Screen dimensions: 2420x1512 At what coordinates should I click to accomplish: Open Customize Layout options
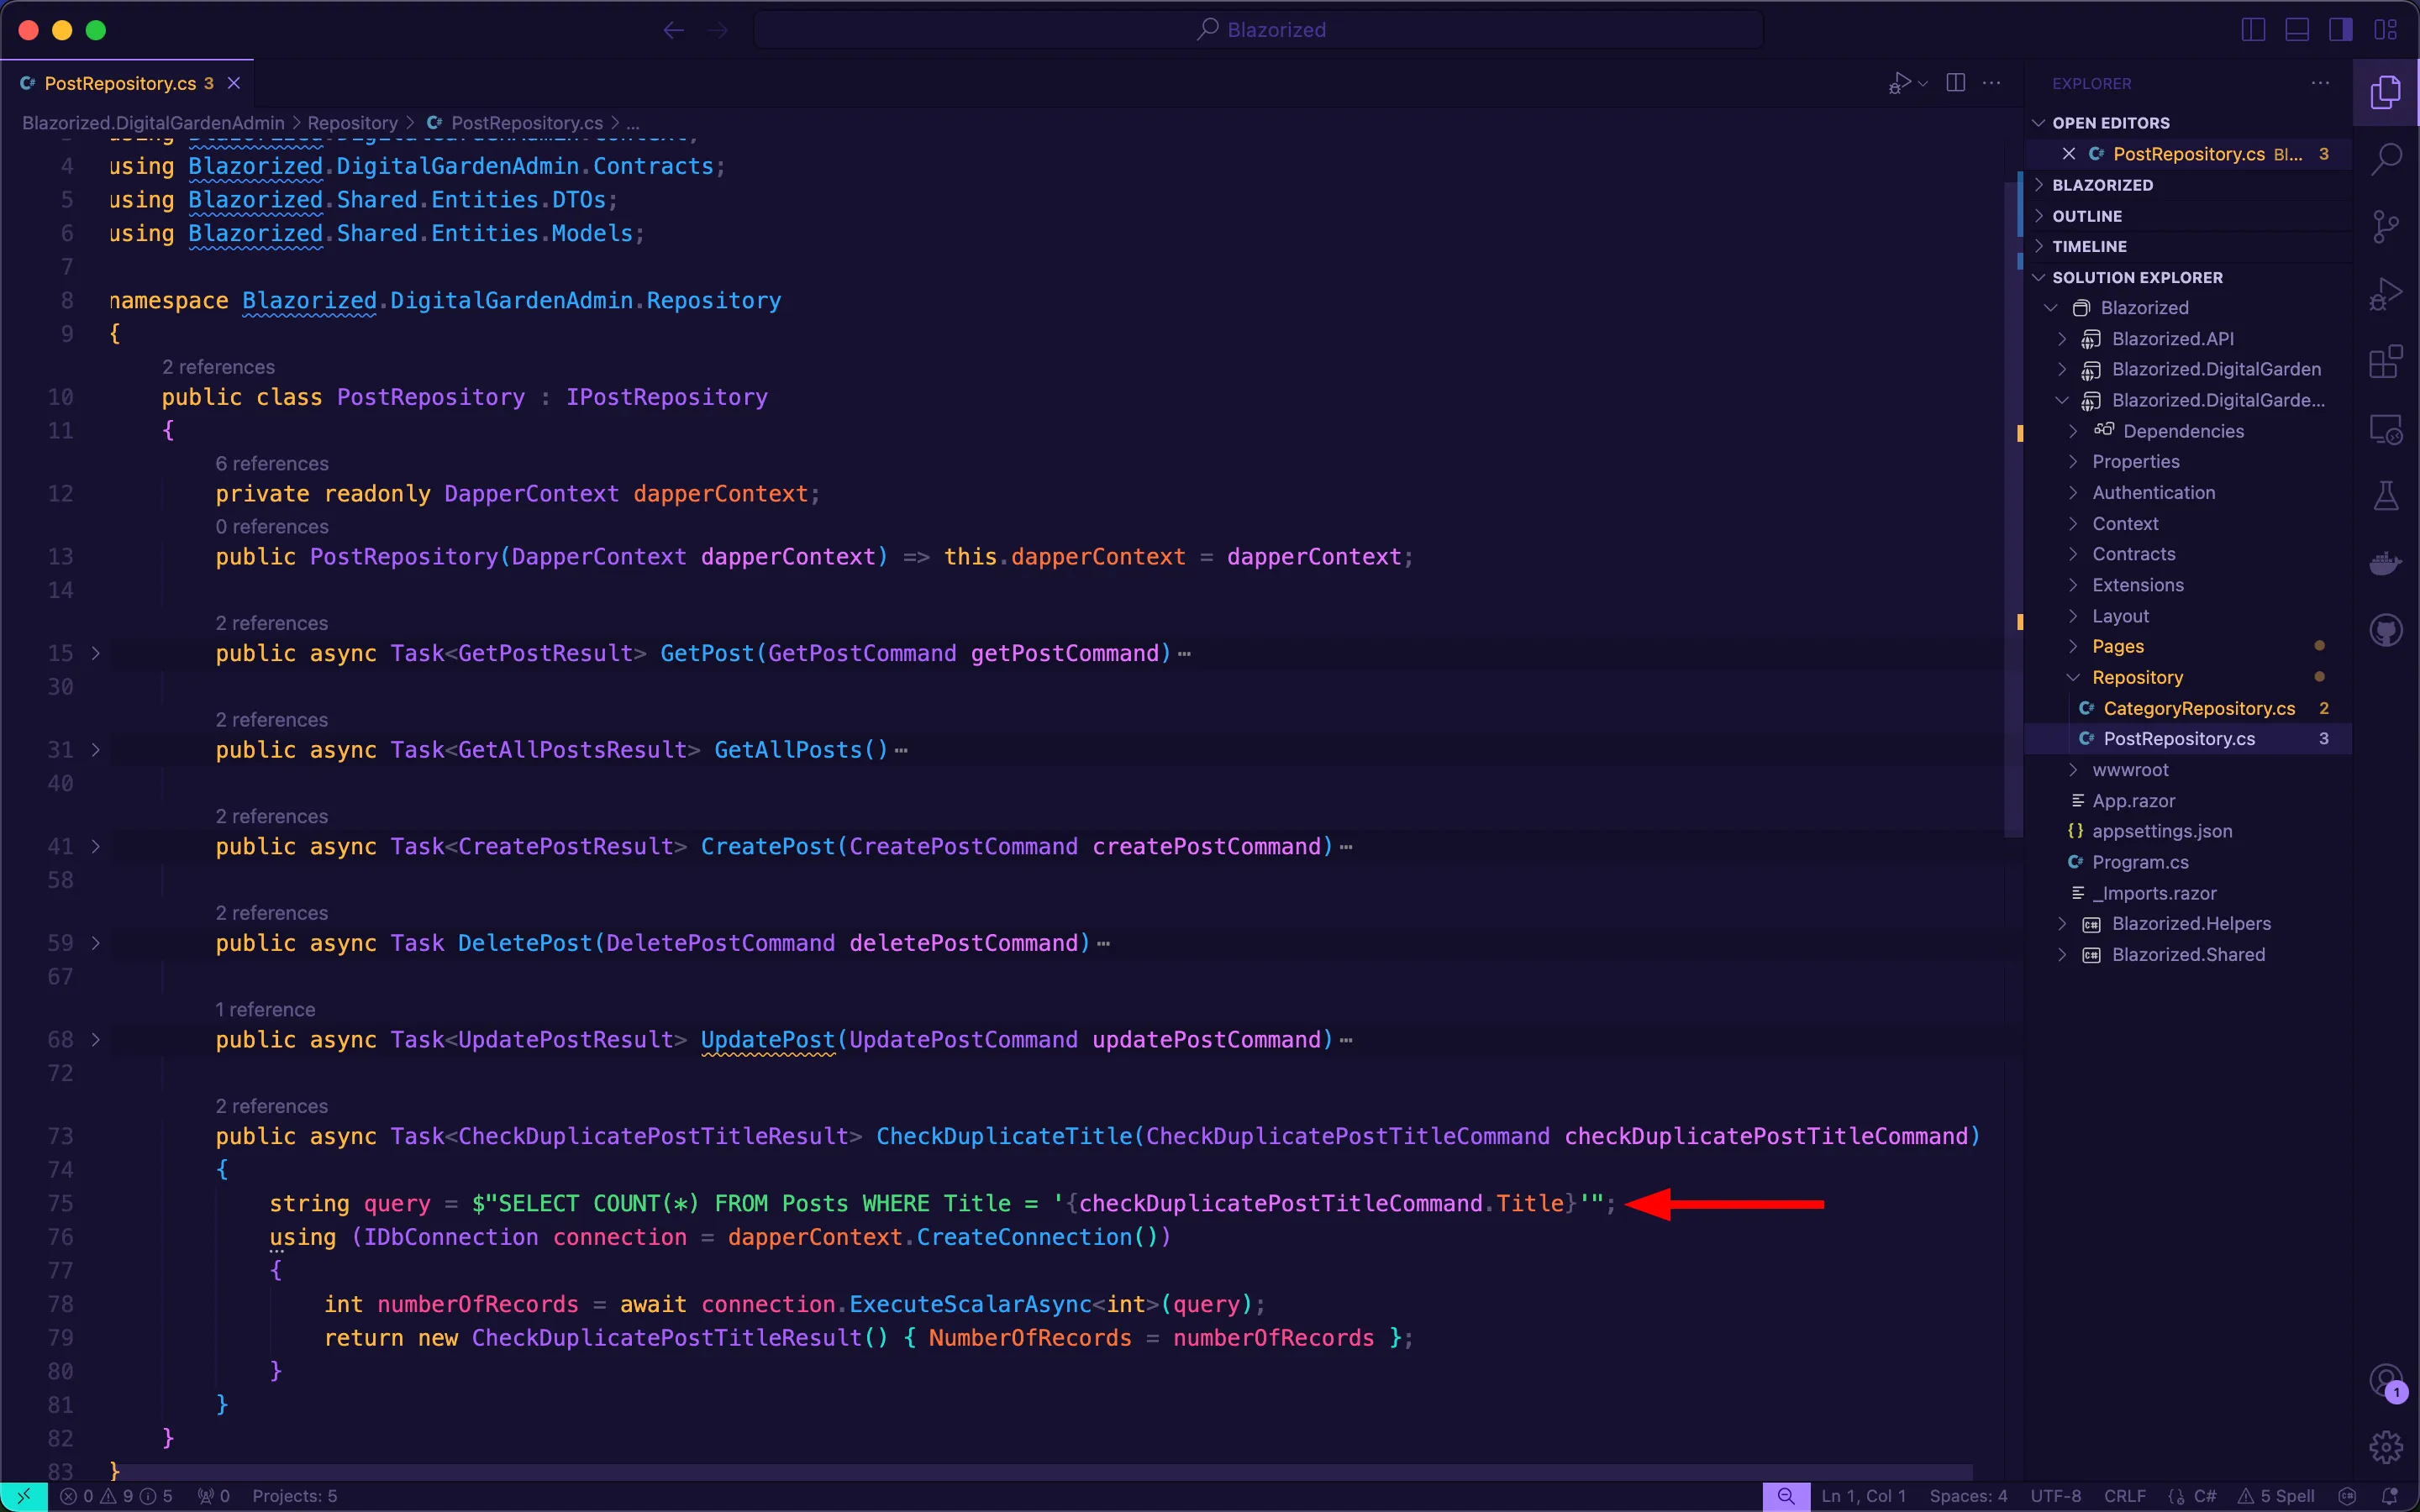[2386, 30]
